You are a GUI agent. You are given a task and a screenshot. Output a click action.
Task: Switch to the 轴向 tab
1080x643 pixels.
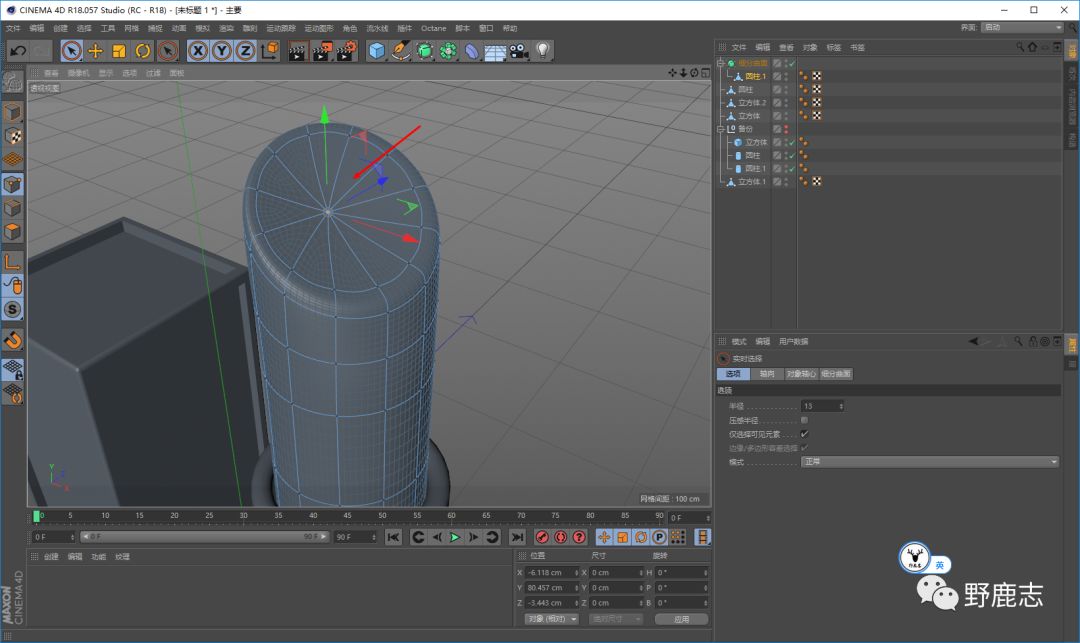tap(767, 374)
